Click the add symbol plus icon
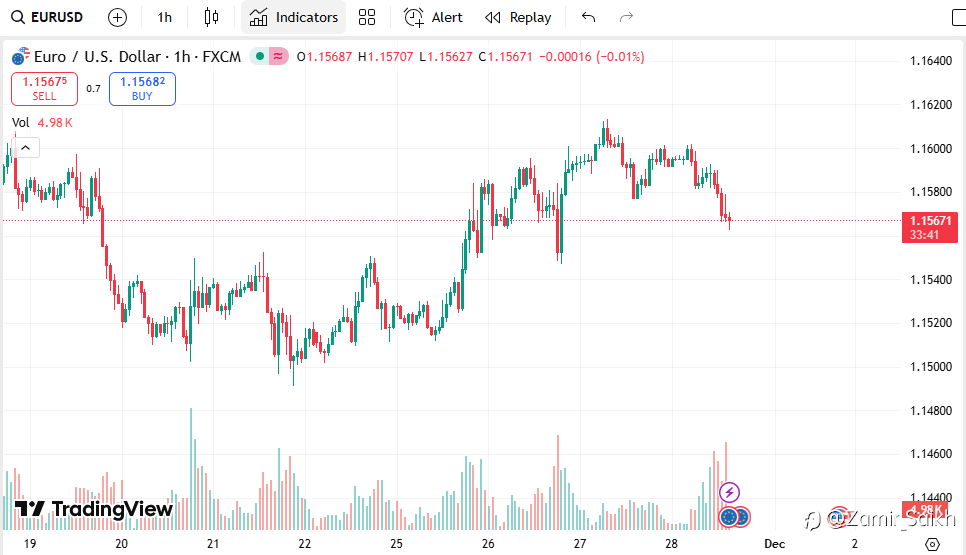The width and height of the screenshot is (966, 555). click(117, 17)
